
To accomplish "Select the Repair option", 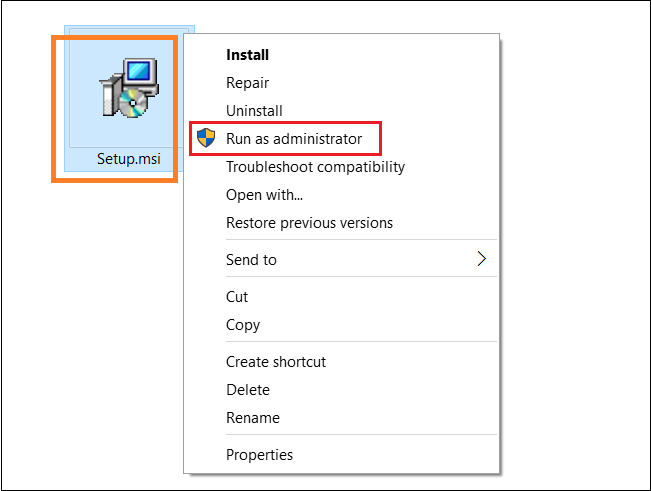I will [x=247, y=83].
